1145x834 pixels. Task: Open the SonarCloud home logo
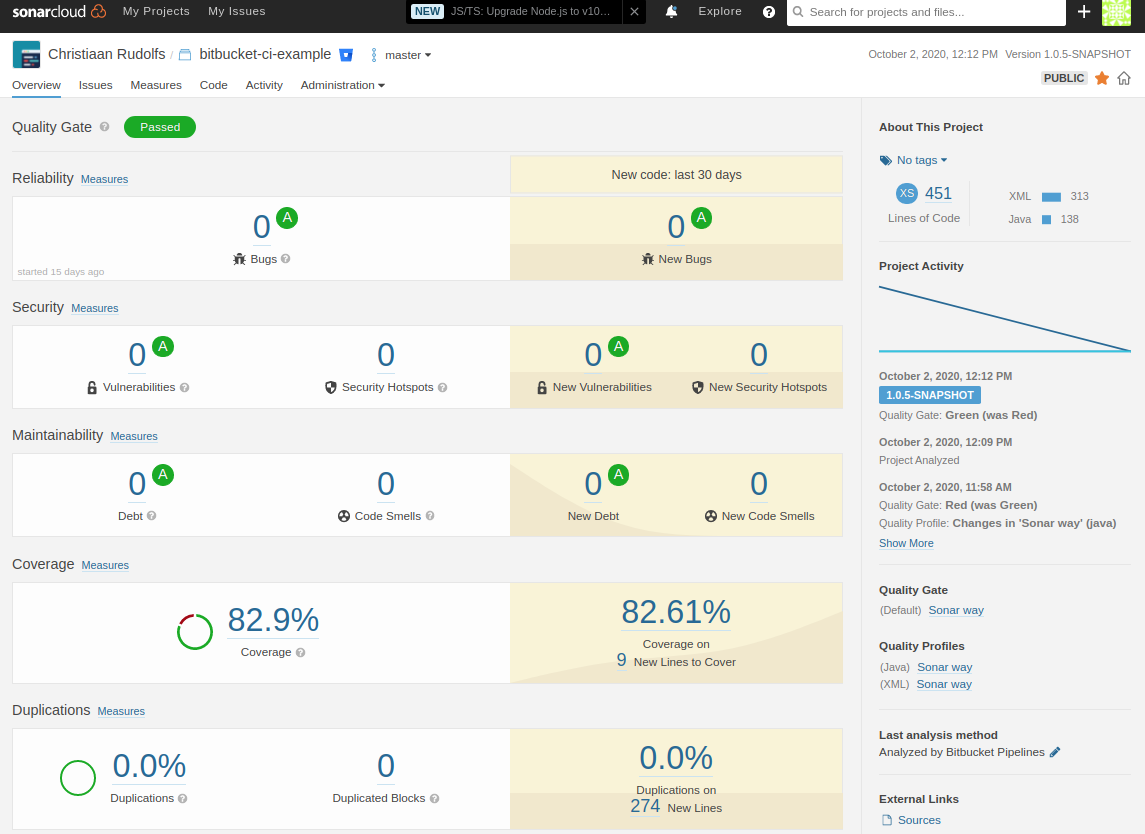[58, 12]
